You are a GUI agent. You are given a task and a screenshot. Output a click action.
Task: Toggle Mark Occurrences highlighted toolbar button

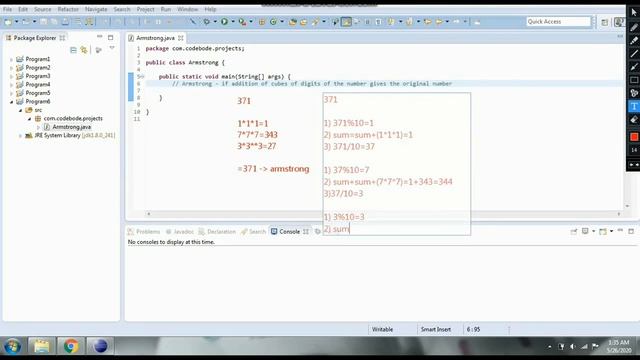click(x=346, y=22)
